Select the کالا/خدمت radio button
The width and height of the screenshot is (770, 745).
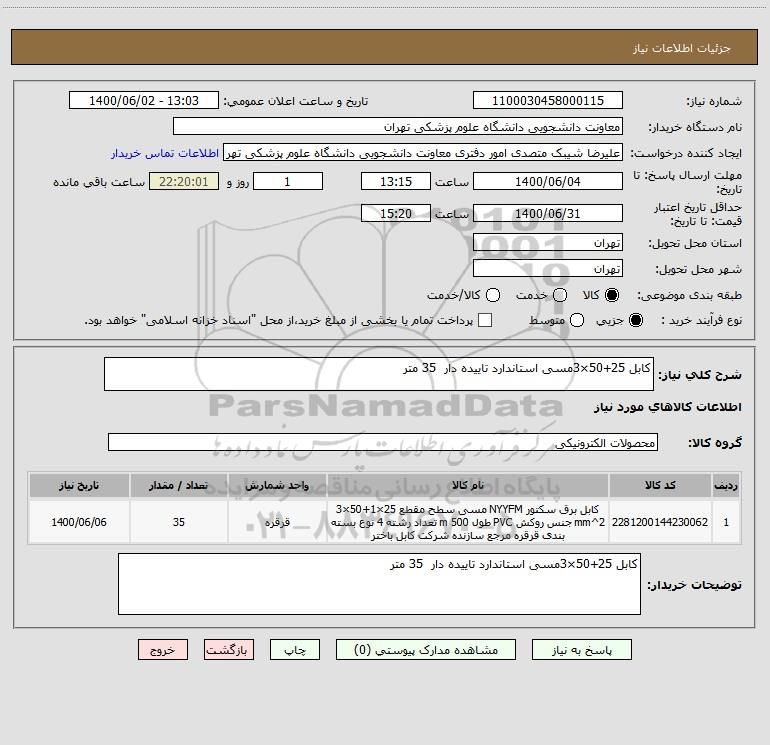tap(493, 295)
